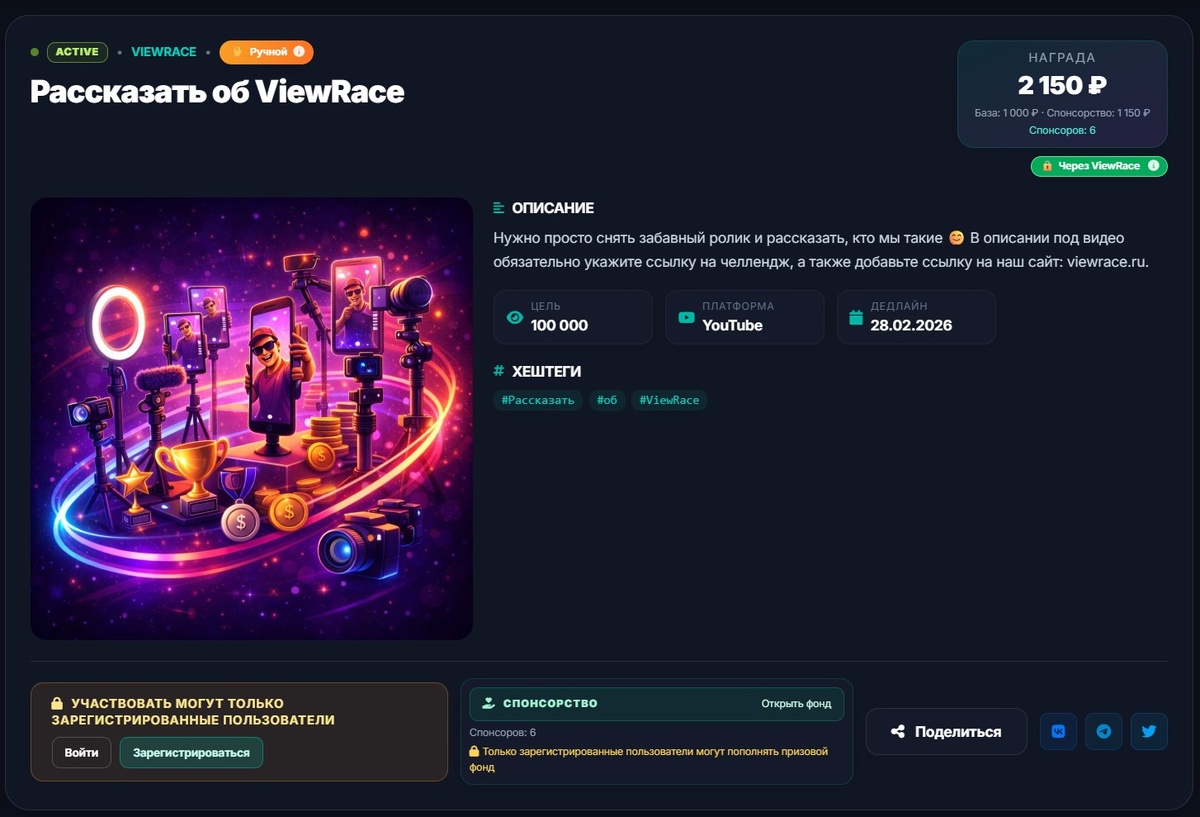Viewport: 1200px width, 817px height.
Task: Share the challenge on VK
Action: pos(1058,731)
